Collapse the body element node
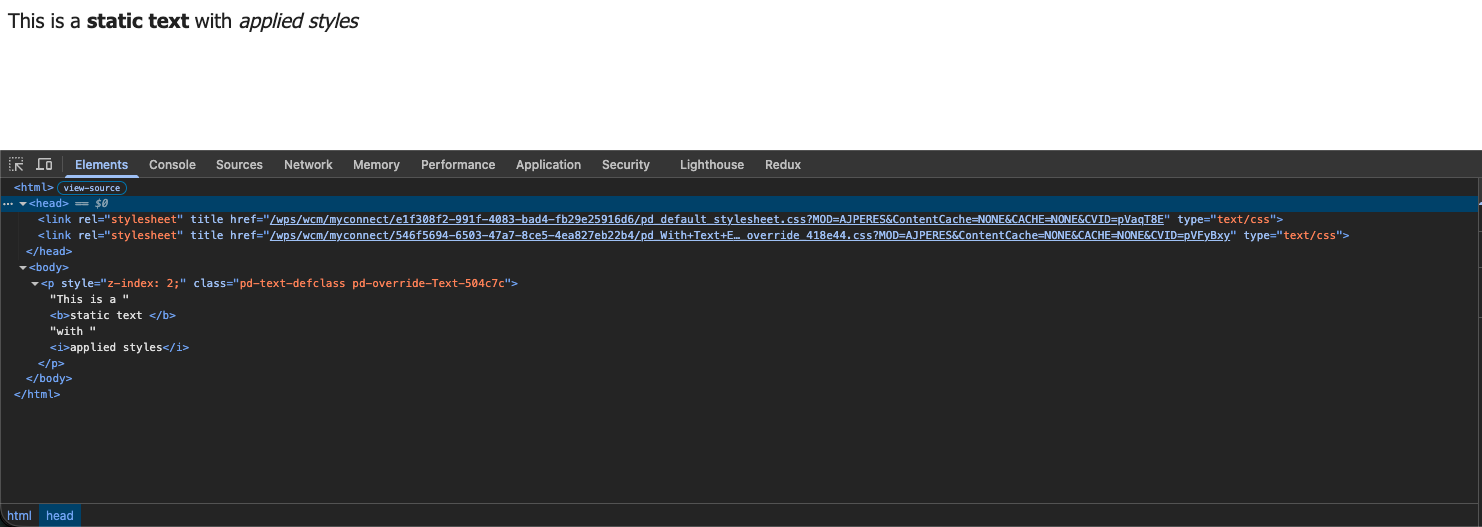The height and width of the screenshot is (527, 1482). [23, 267]
